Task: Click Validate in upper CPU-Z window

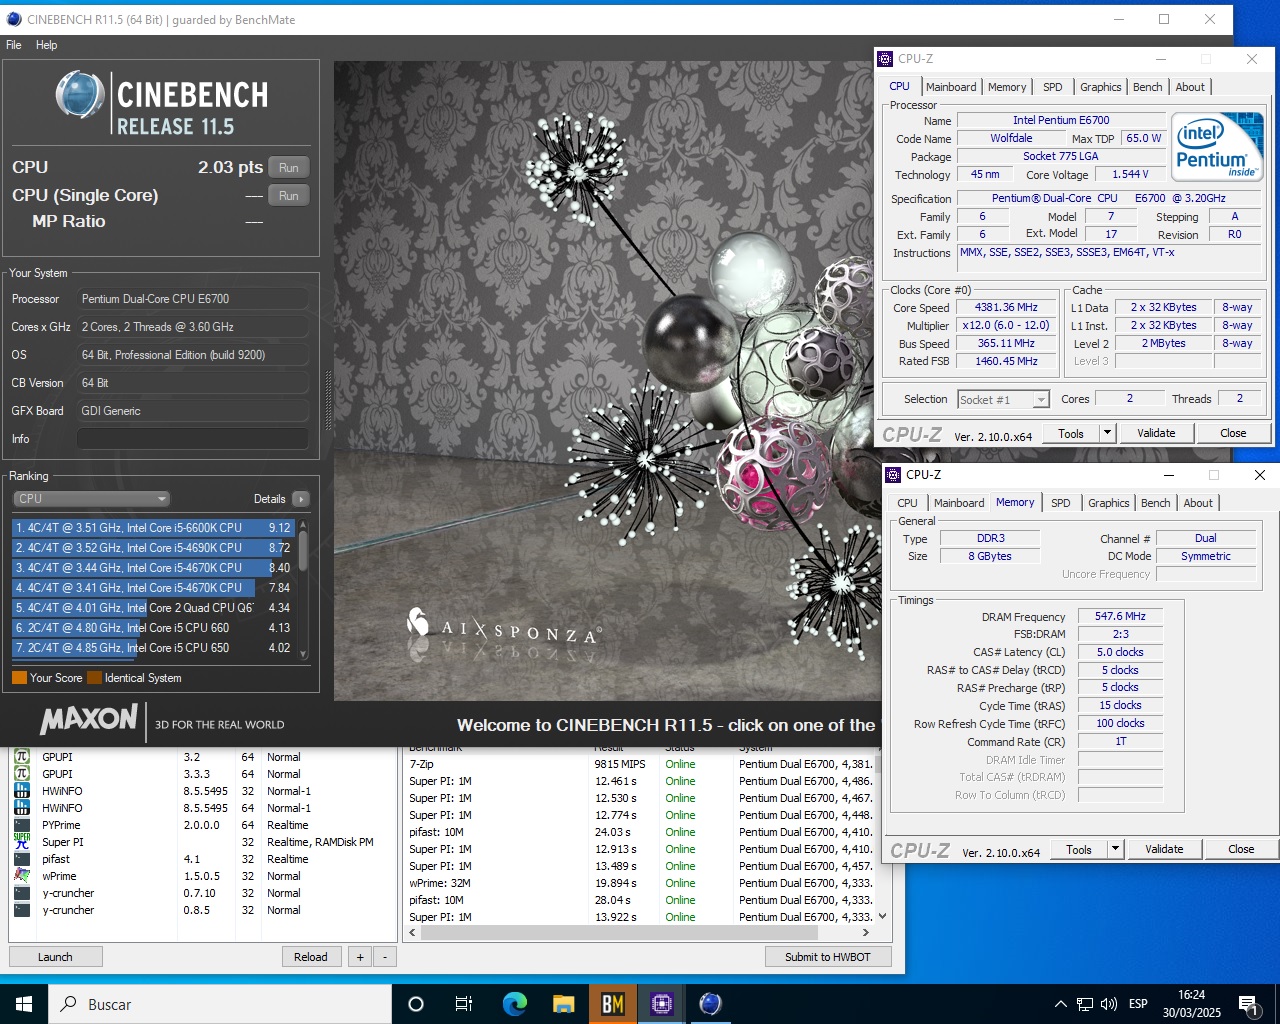Action: pos(1156,433)
